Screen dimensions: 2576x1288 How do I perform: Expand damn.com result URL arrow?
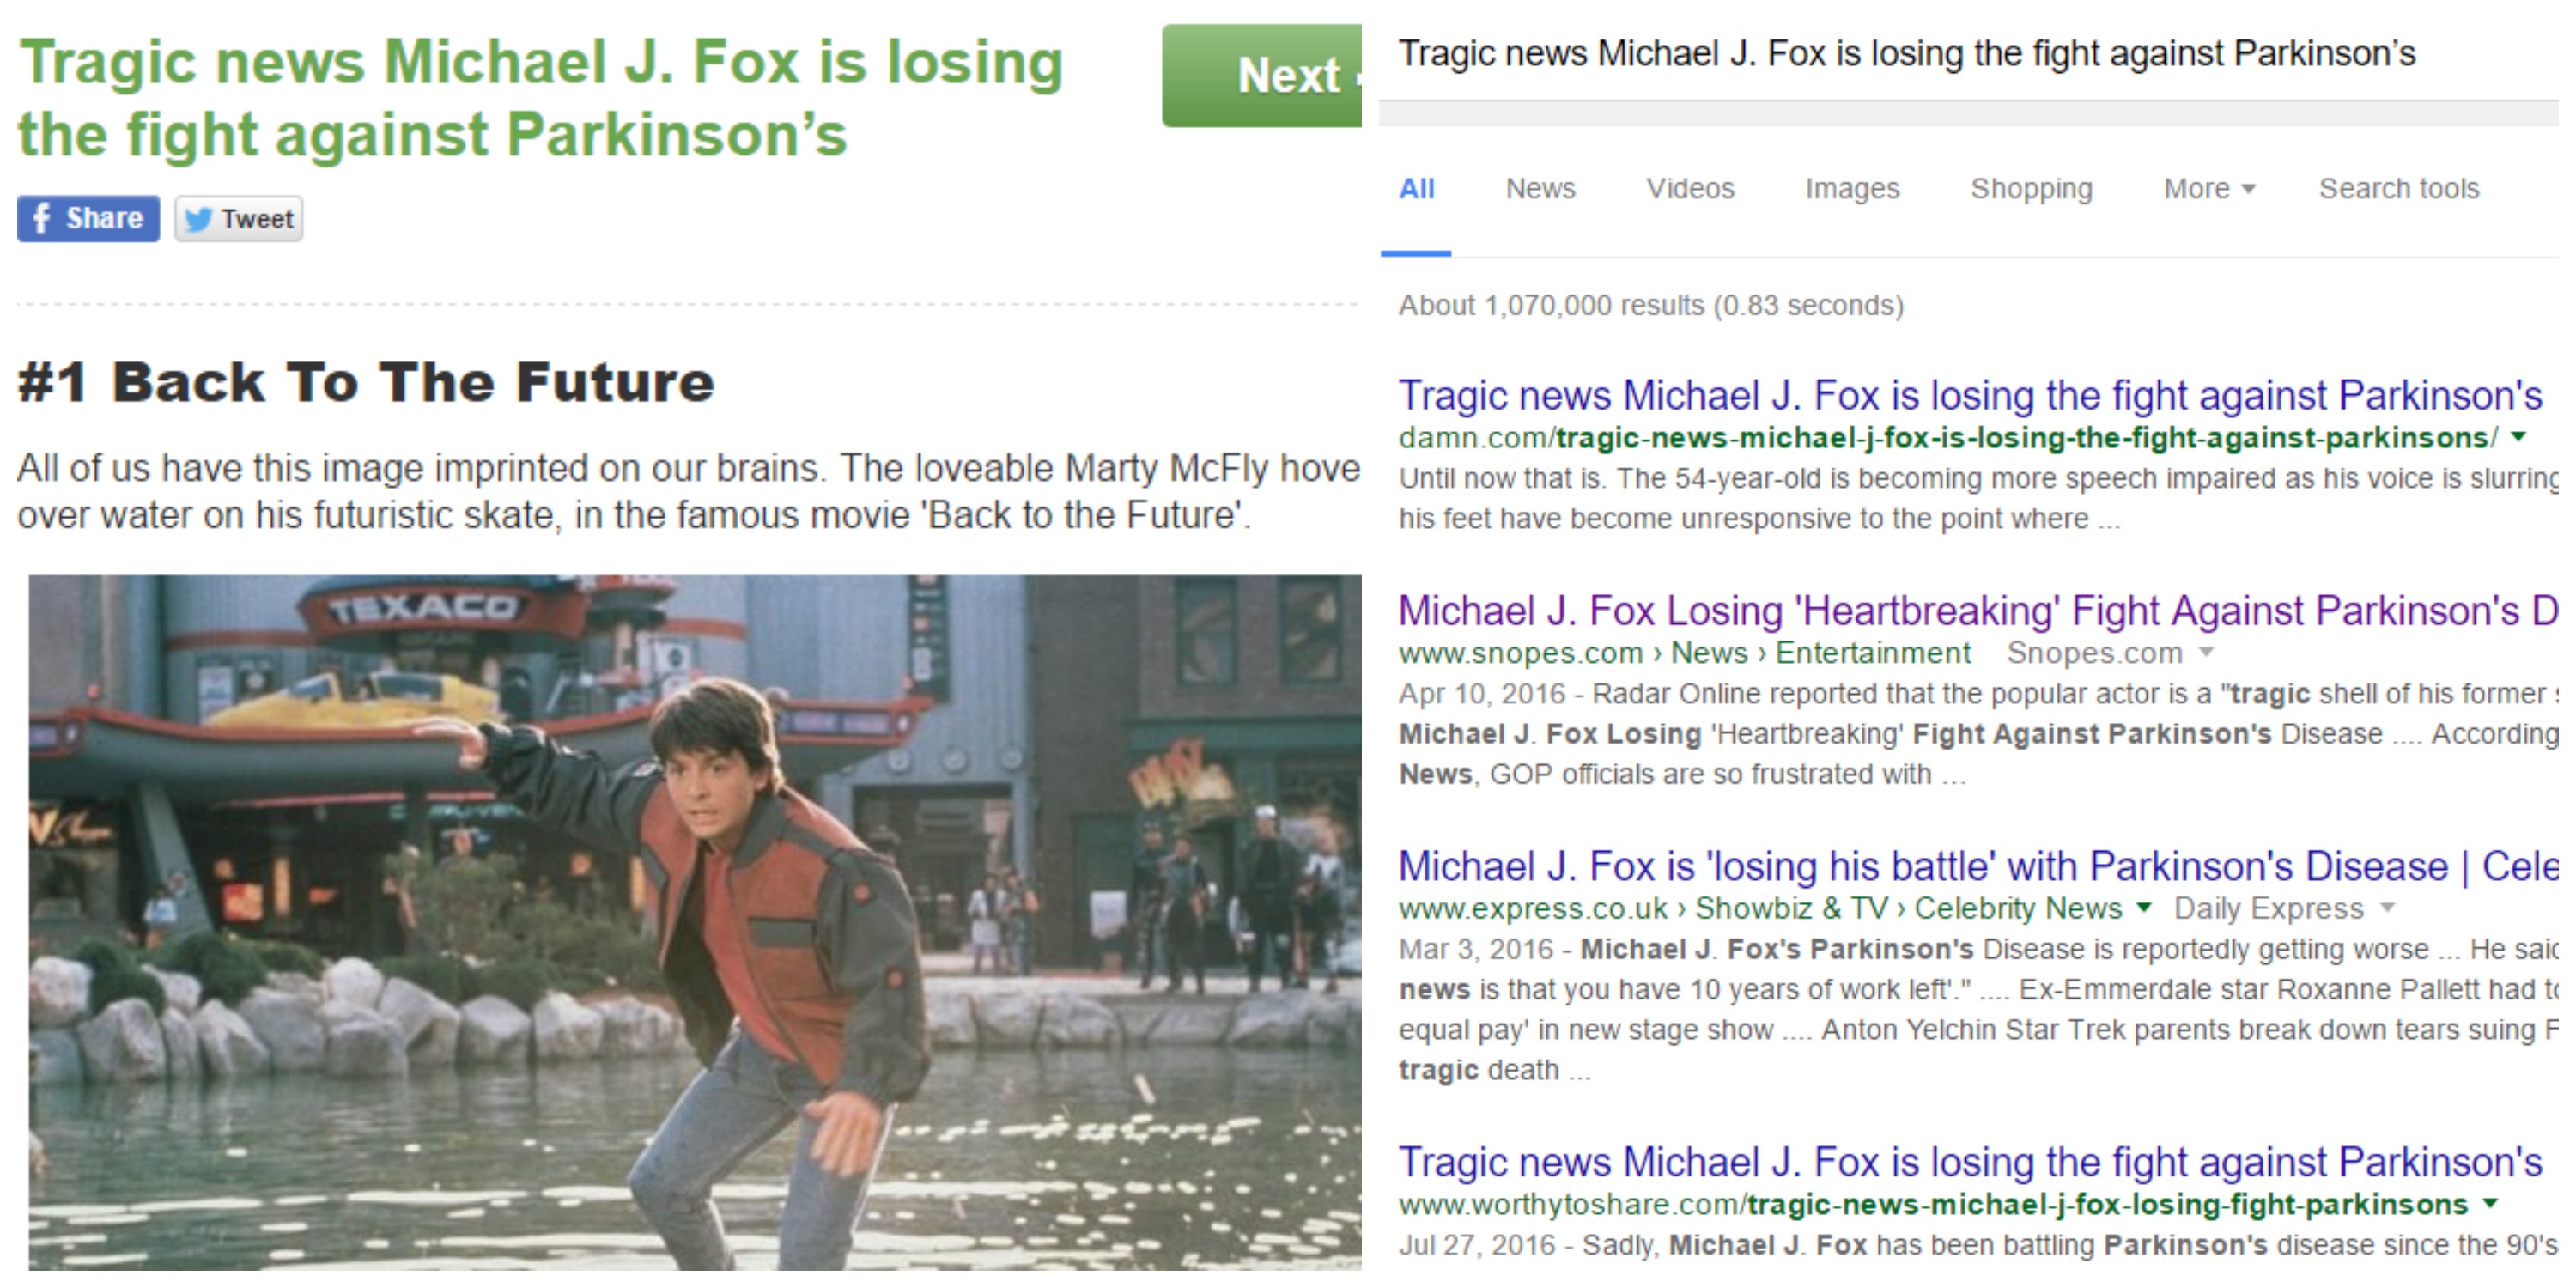pyautogui.click(x=2519, y=437)
